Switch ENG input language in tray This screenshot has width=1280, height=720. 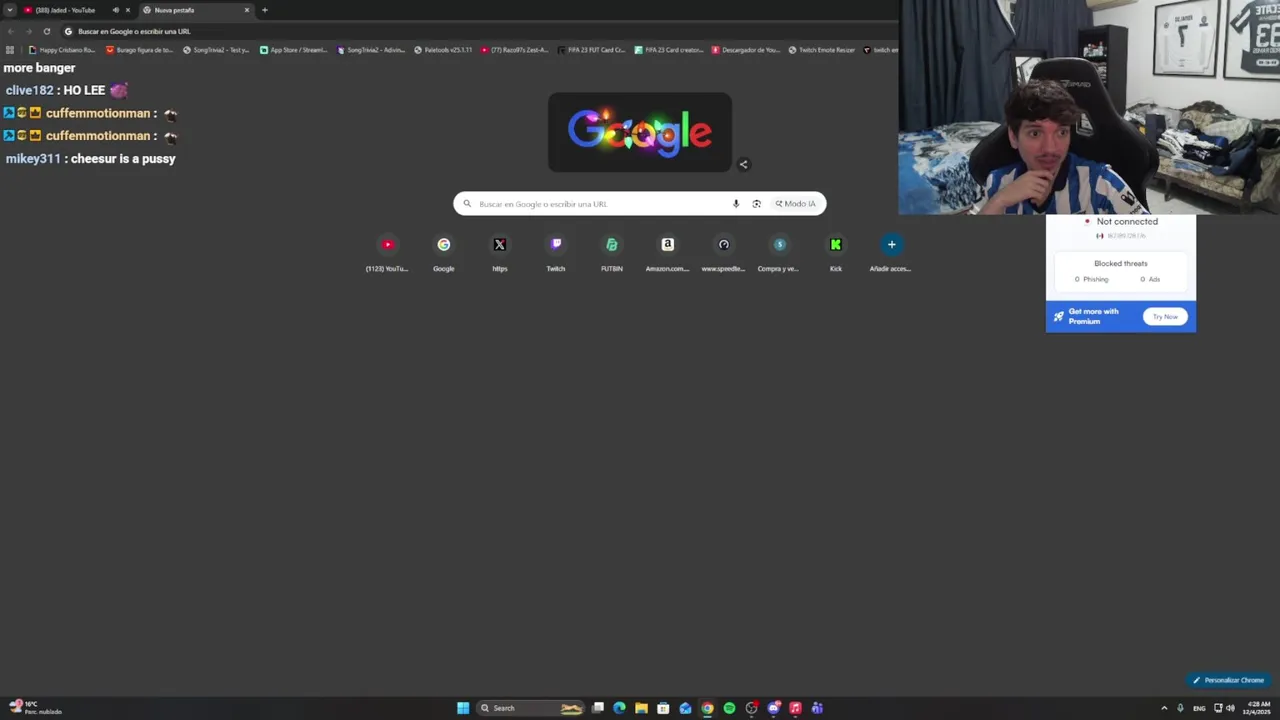pos(1199,708)
